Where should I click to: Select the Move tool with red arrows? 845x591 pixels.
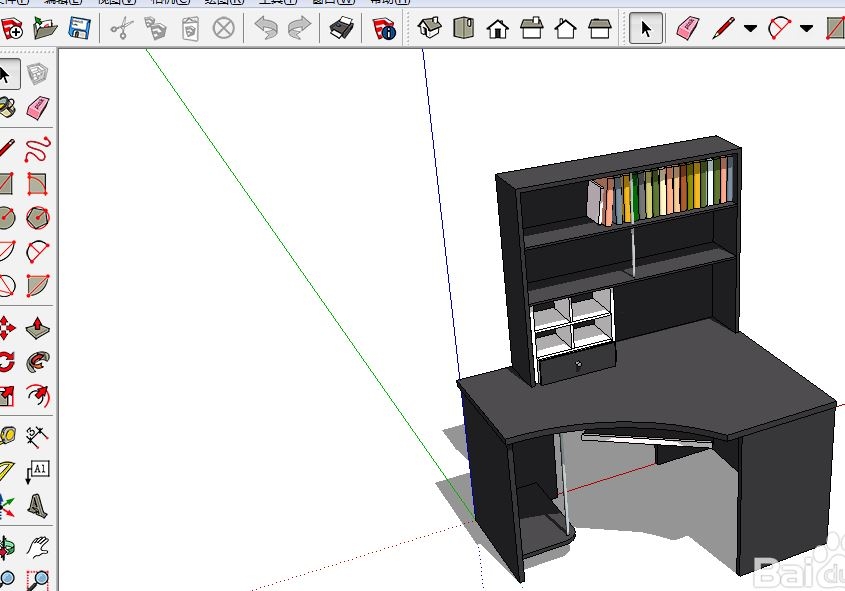point(5,328)
